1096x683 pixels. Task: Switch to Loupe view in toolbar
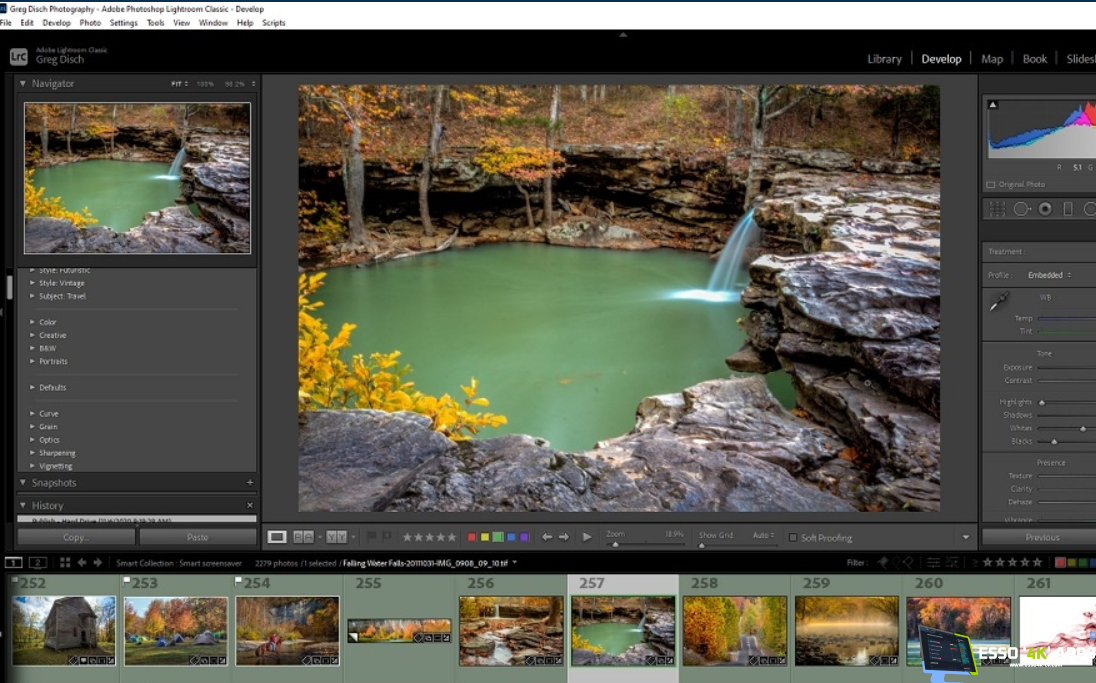click(277, 537)
